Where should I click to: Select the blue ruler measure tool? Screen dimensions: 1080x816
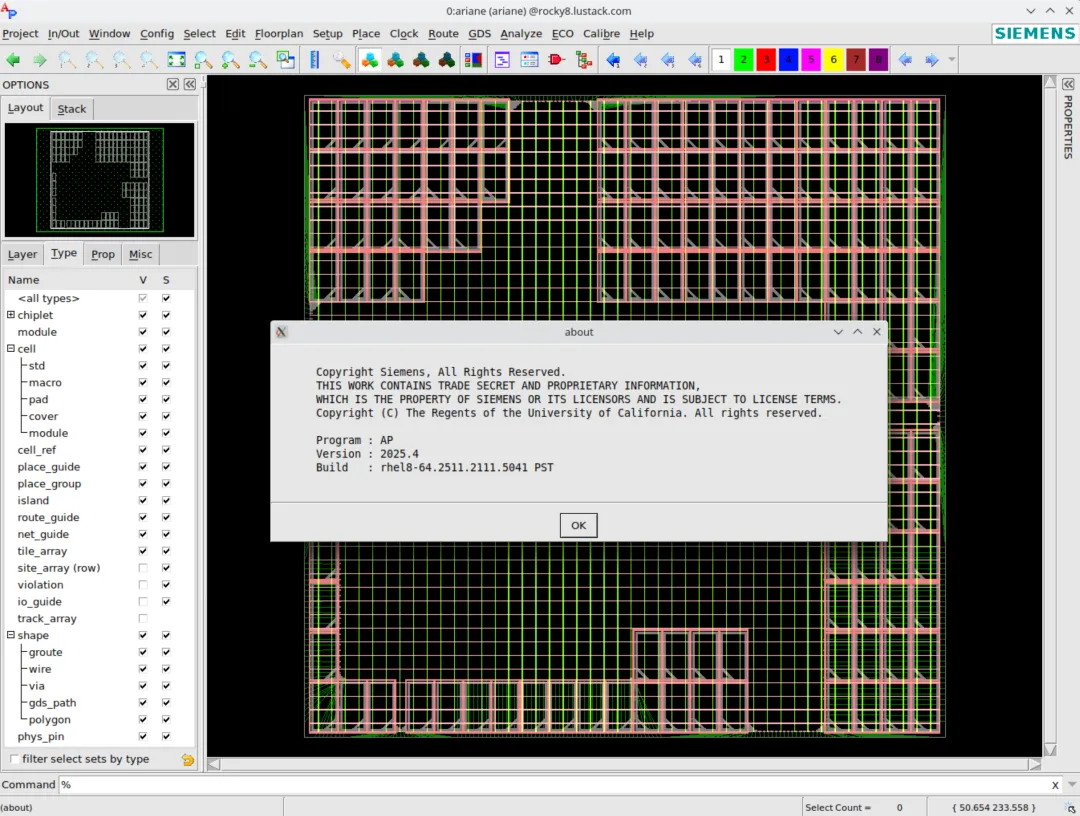pos(315,60)
